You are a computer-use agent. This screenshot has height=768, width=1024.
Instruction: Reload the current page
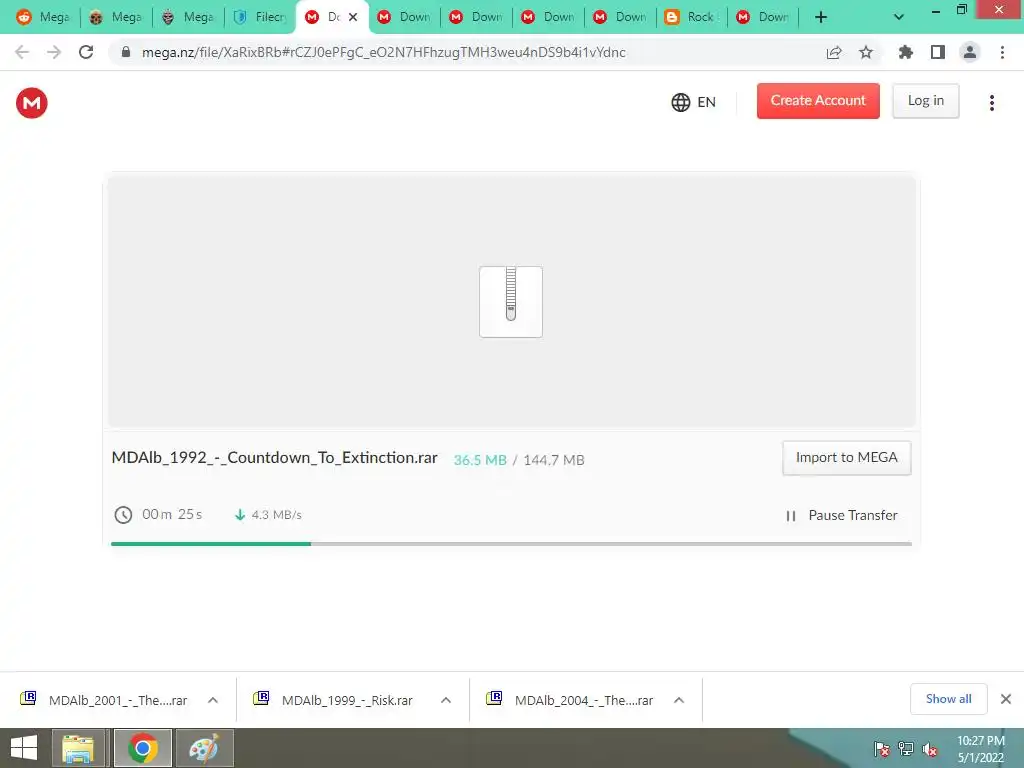coord(86,52)
